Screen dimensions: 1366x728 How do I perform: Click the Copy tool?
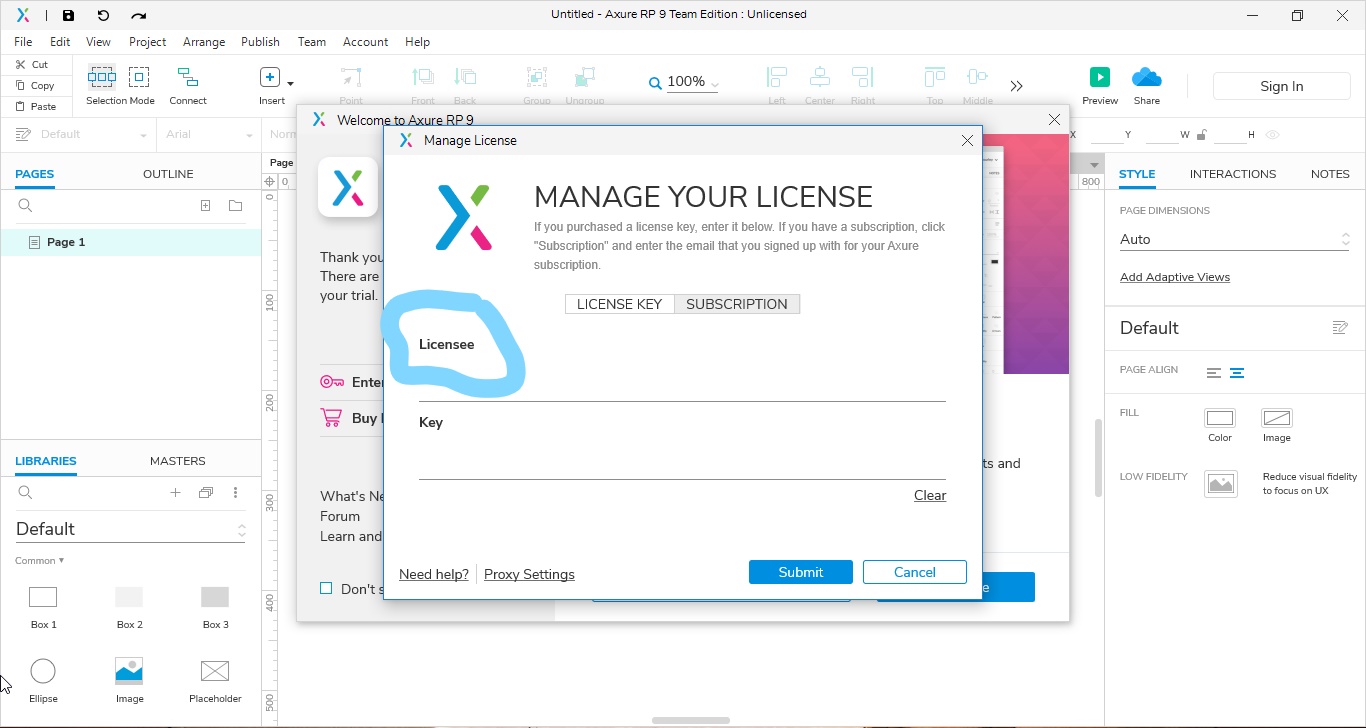[x=34, y=85]
